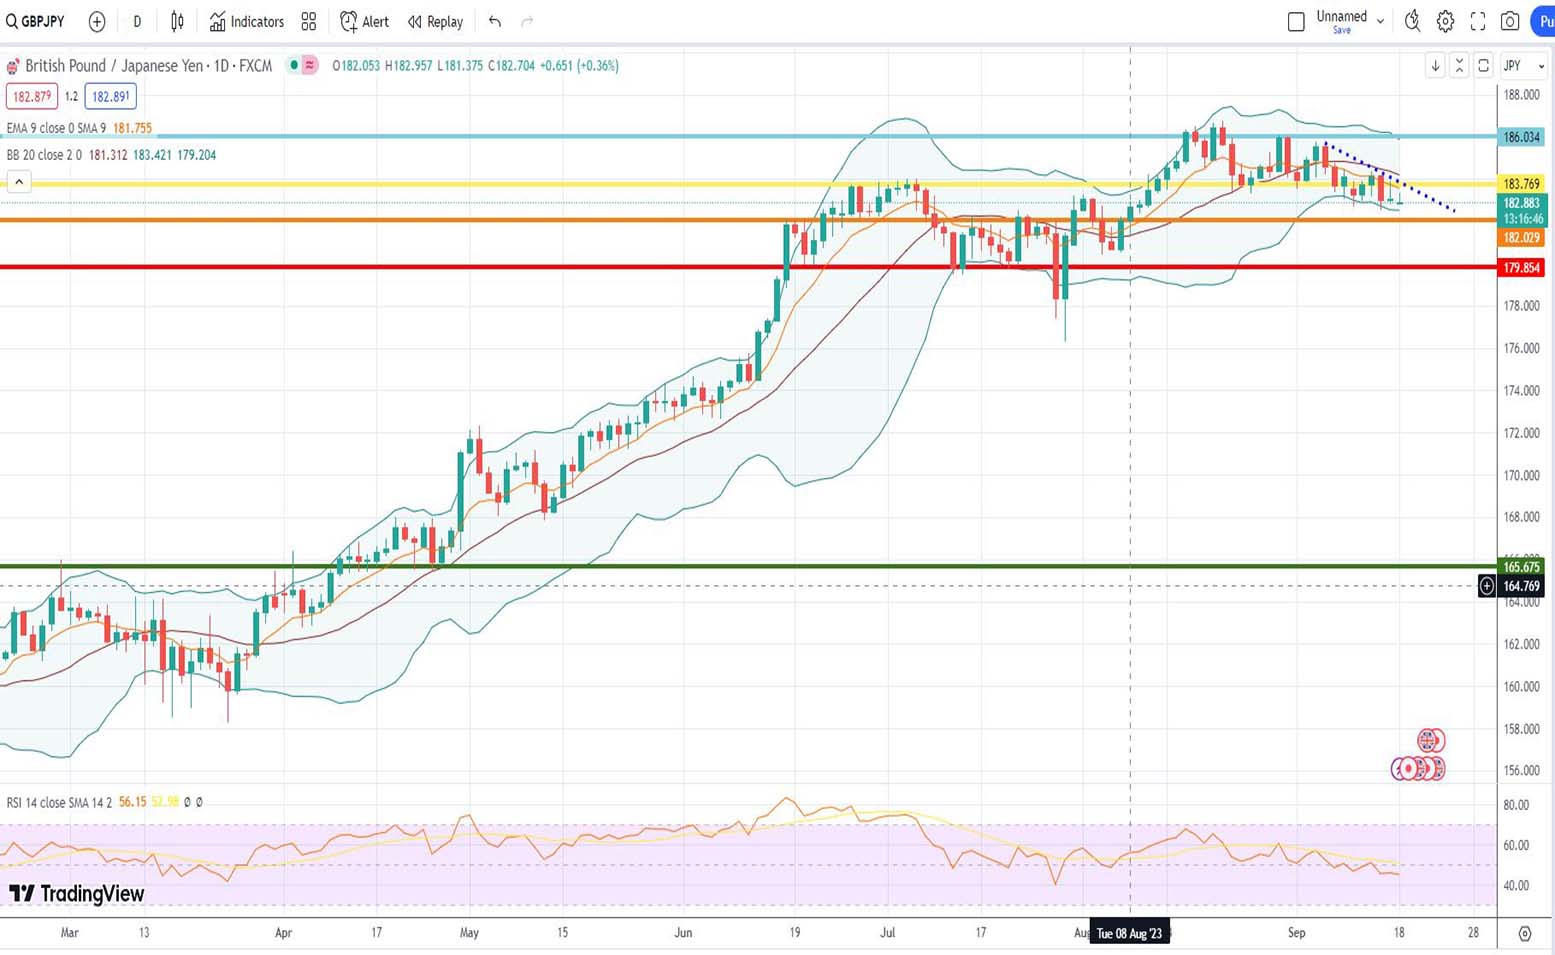Open the D timeframe selector

tap(137, 21)
